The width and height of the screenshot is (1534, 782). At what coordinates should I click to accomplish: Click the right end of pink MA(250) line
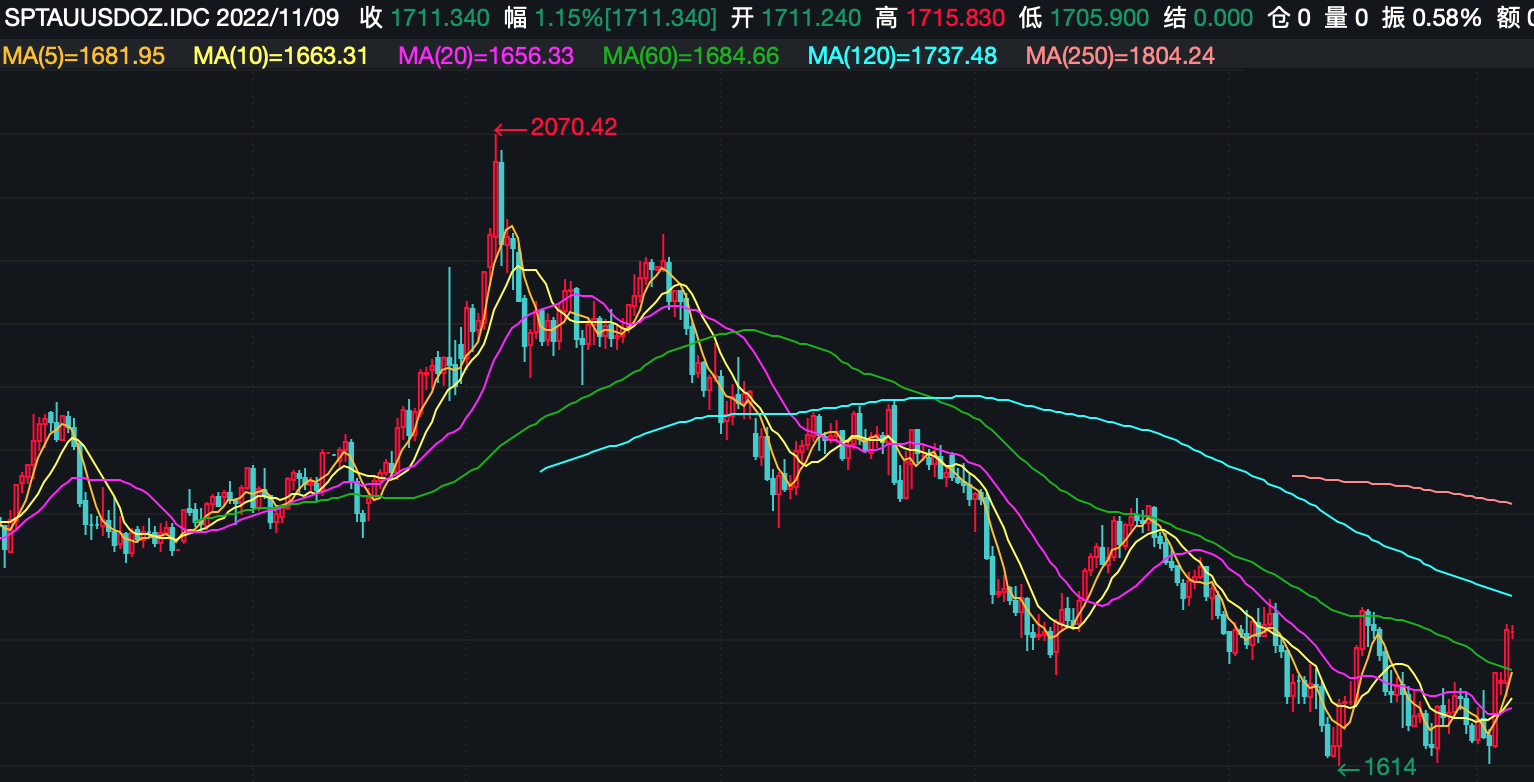point(1509,502)
